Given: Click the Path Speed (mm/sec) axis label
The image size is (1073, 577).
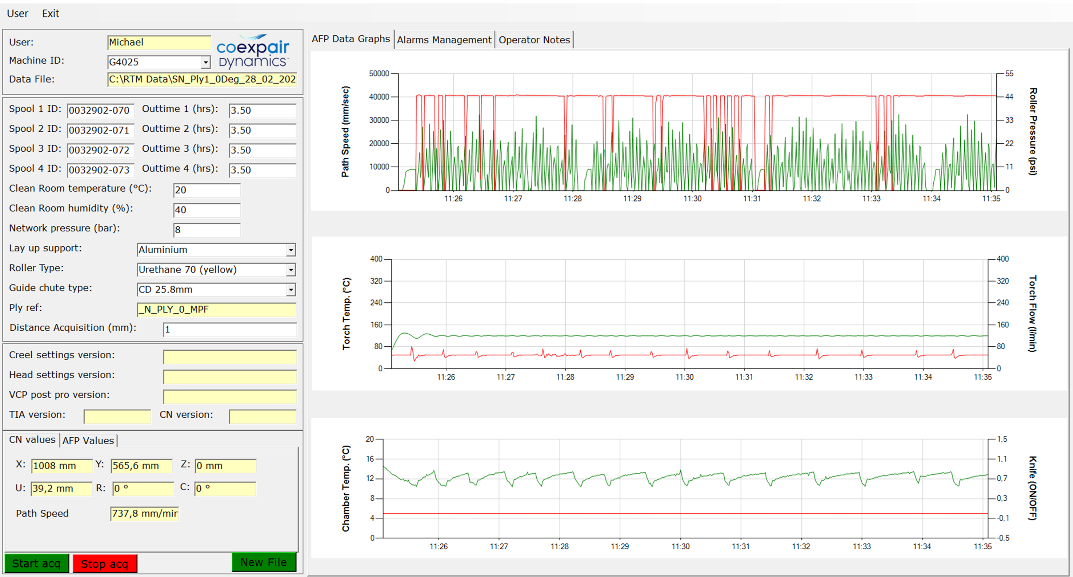Looking at the screenshot, I should (x=346, y=131).
